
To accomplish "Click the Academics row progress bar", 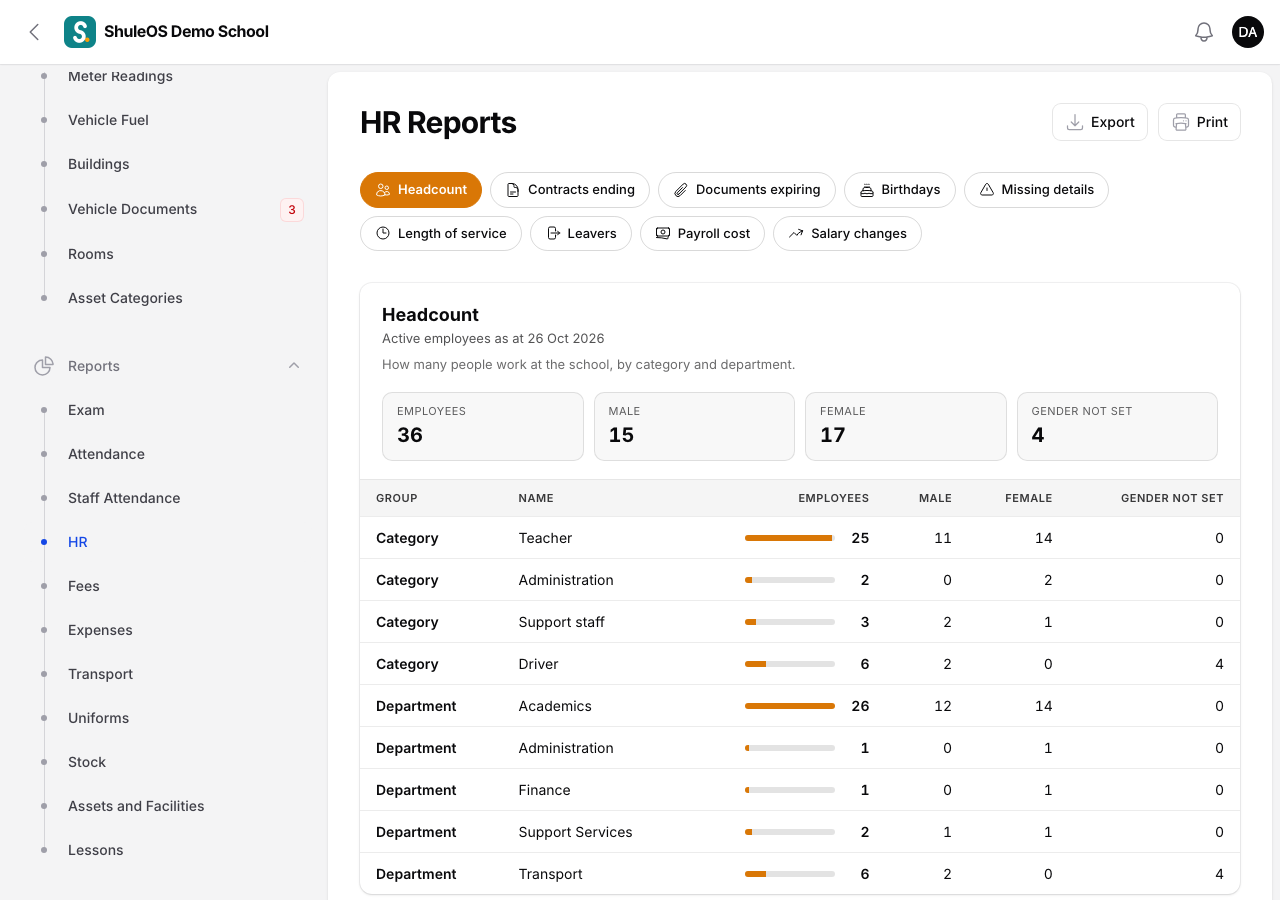I will [x=790, y=706].
